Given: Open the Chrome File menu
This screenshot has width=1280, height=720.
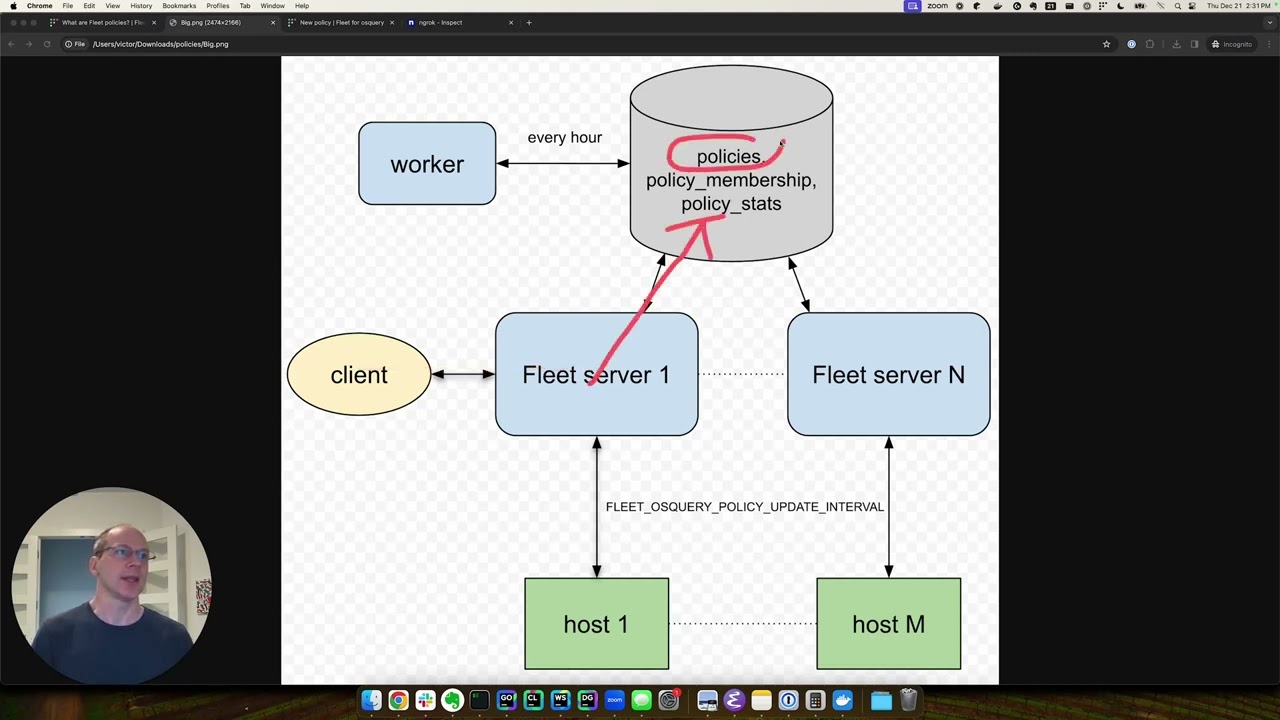Looking at the screenshot, I should pos(67,6).
